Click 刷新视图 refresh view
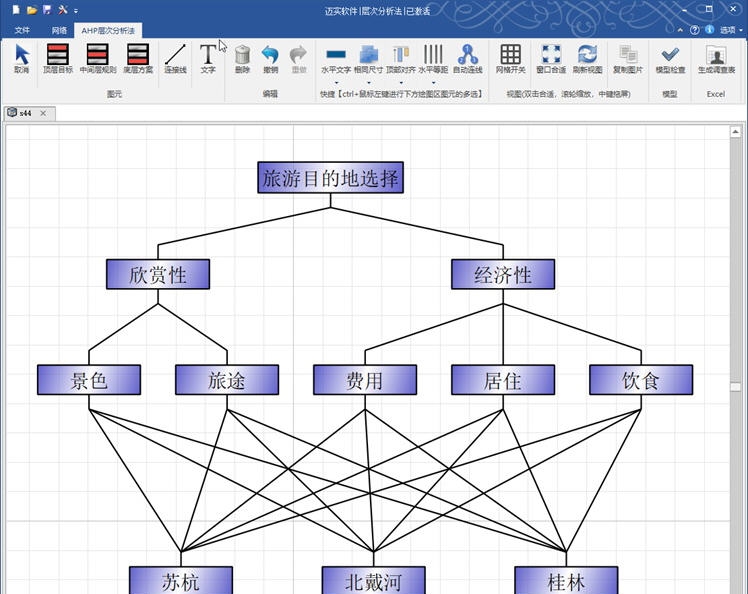The image size is (748, 594). (x=588, y=58)
